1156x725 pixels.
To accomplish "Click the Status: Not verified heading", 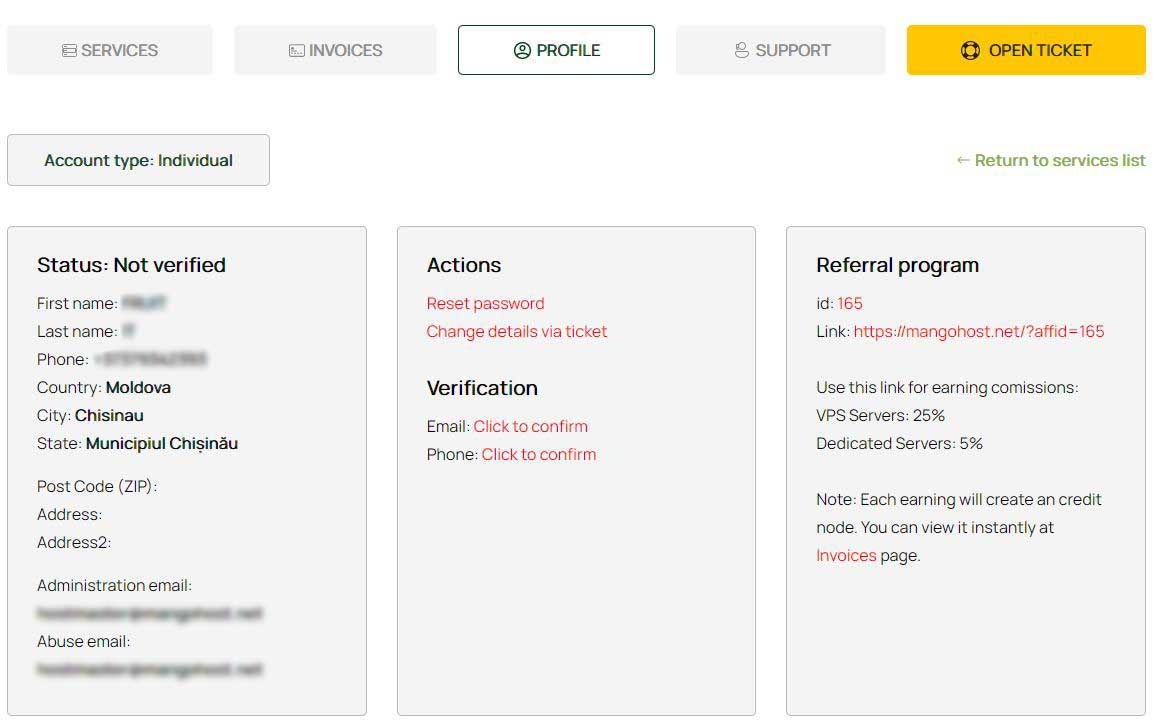I will pyautogui.click(x=131, y=265).
